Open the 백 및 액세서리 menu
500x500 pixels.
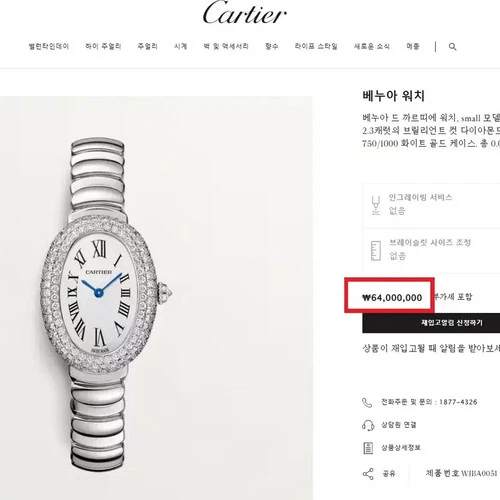[x=226, y=46]
